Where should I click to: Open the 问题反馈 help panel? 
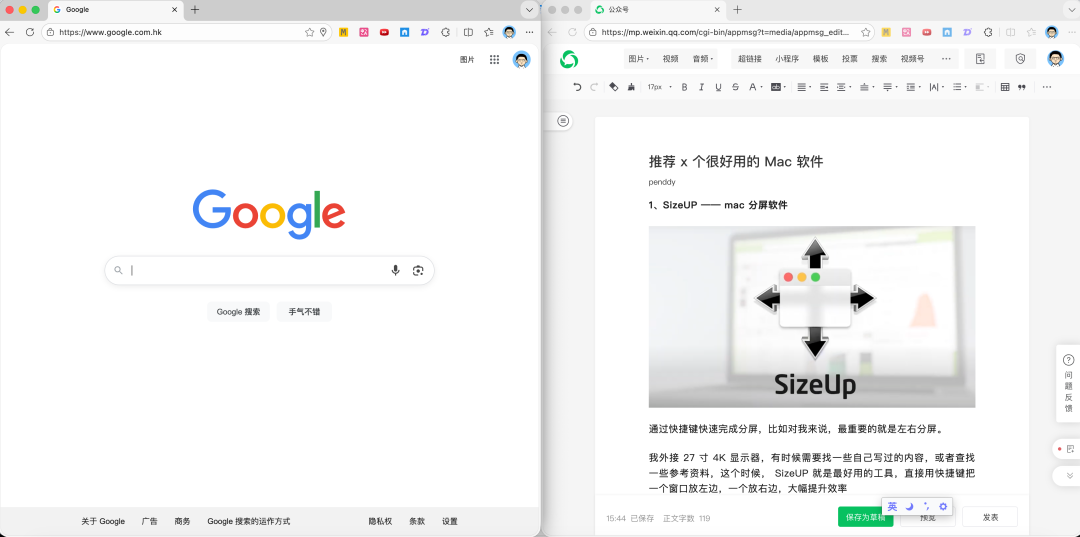pyautogui.click(x=1068, y=383)
